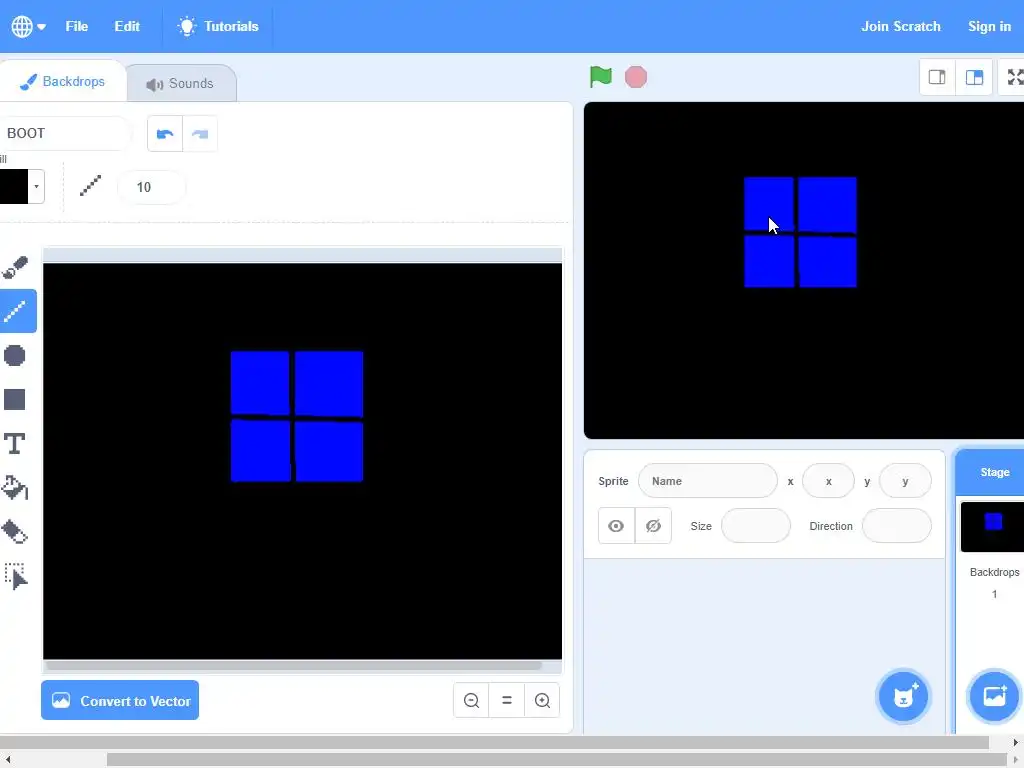Select the Eraser tool

click(x=15, y=532)
